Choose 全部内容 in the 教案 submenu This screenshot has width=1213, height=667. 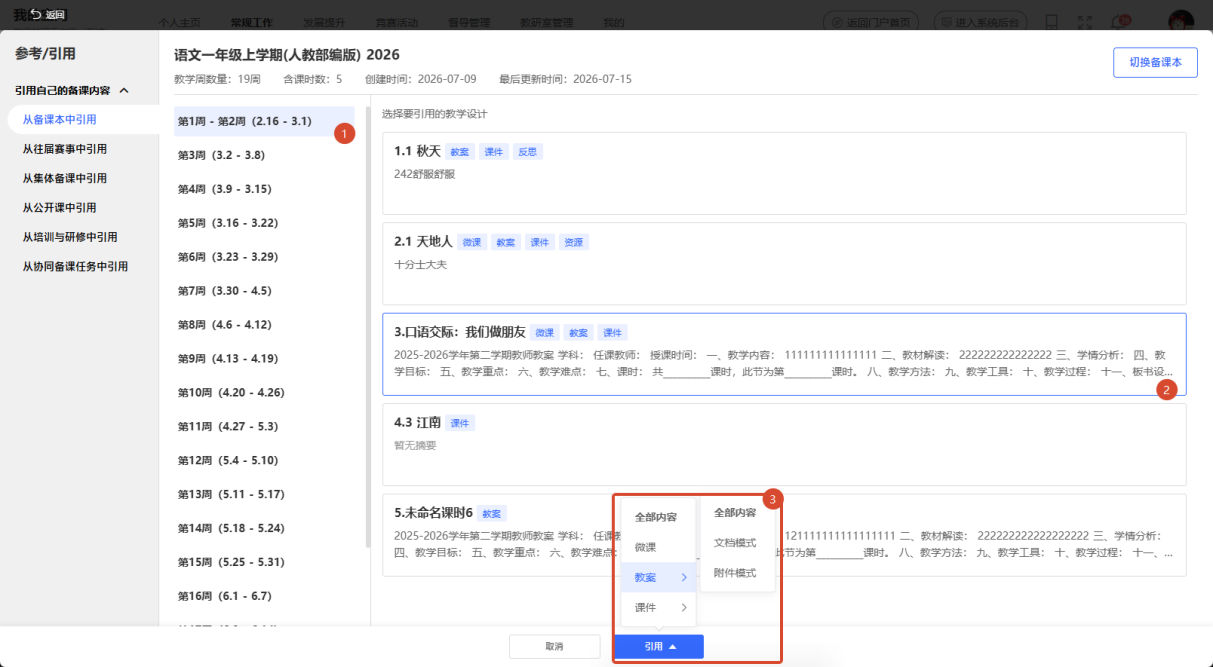pos(735,512)
